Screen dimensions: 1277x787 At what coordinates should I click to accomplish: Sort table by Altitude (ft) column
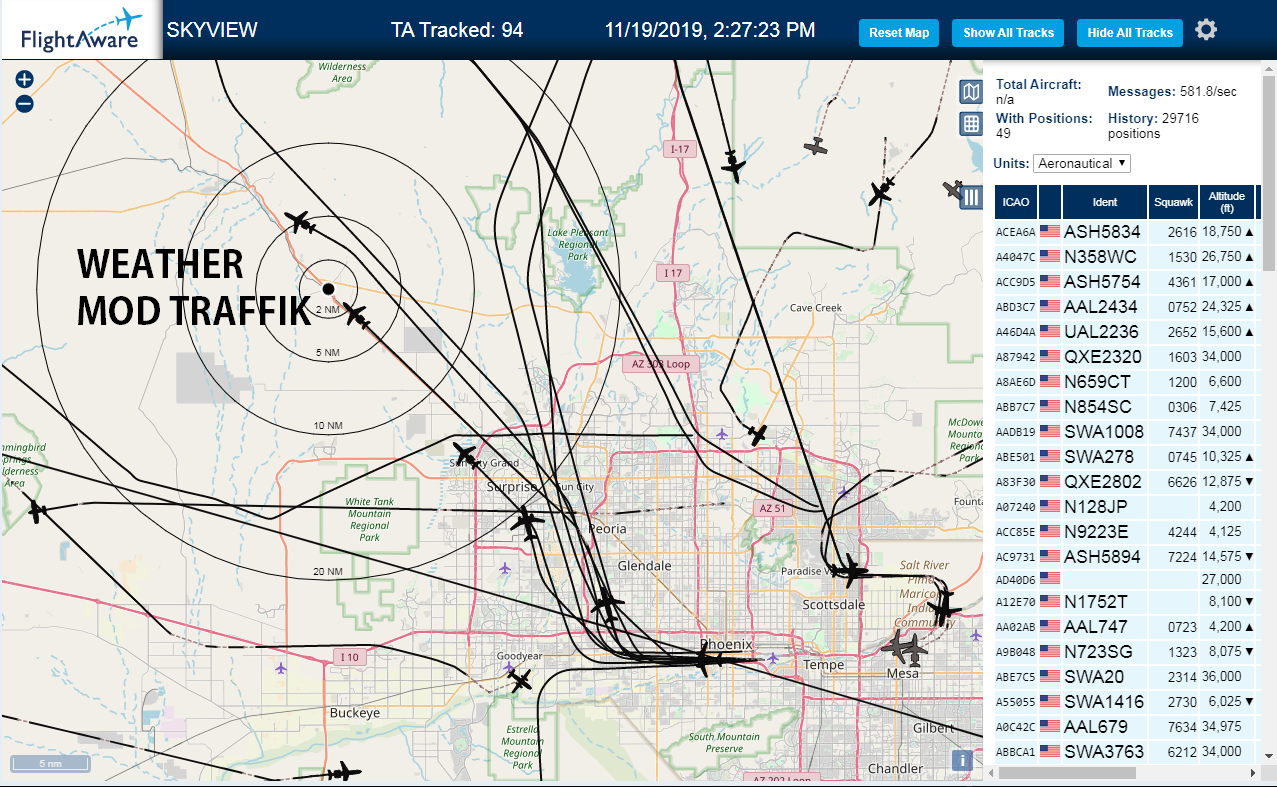[x=1226, y=202]
